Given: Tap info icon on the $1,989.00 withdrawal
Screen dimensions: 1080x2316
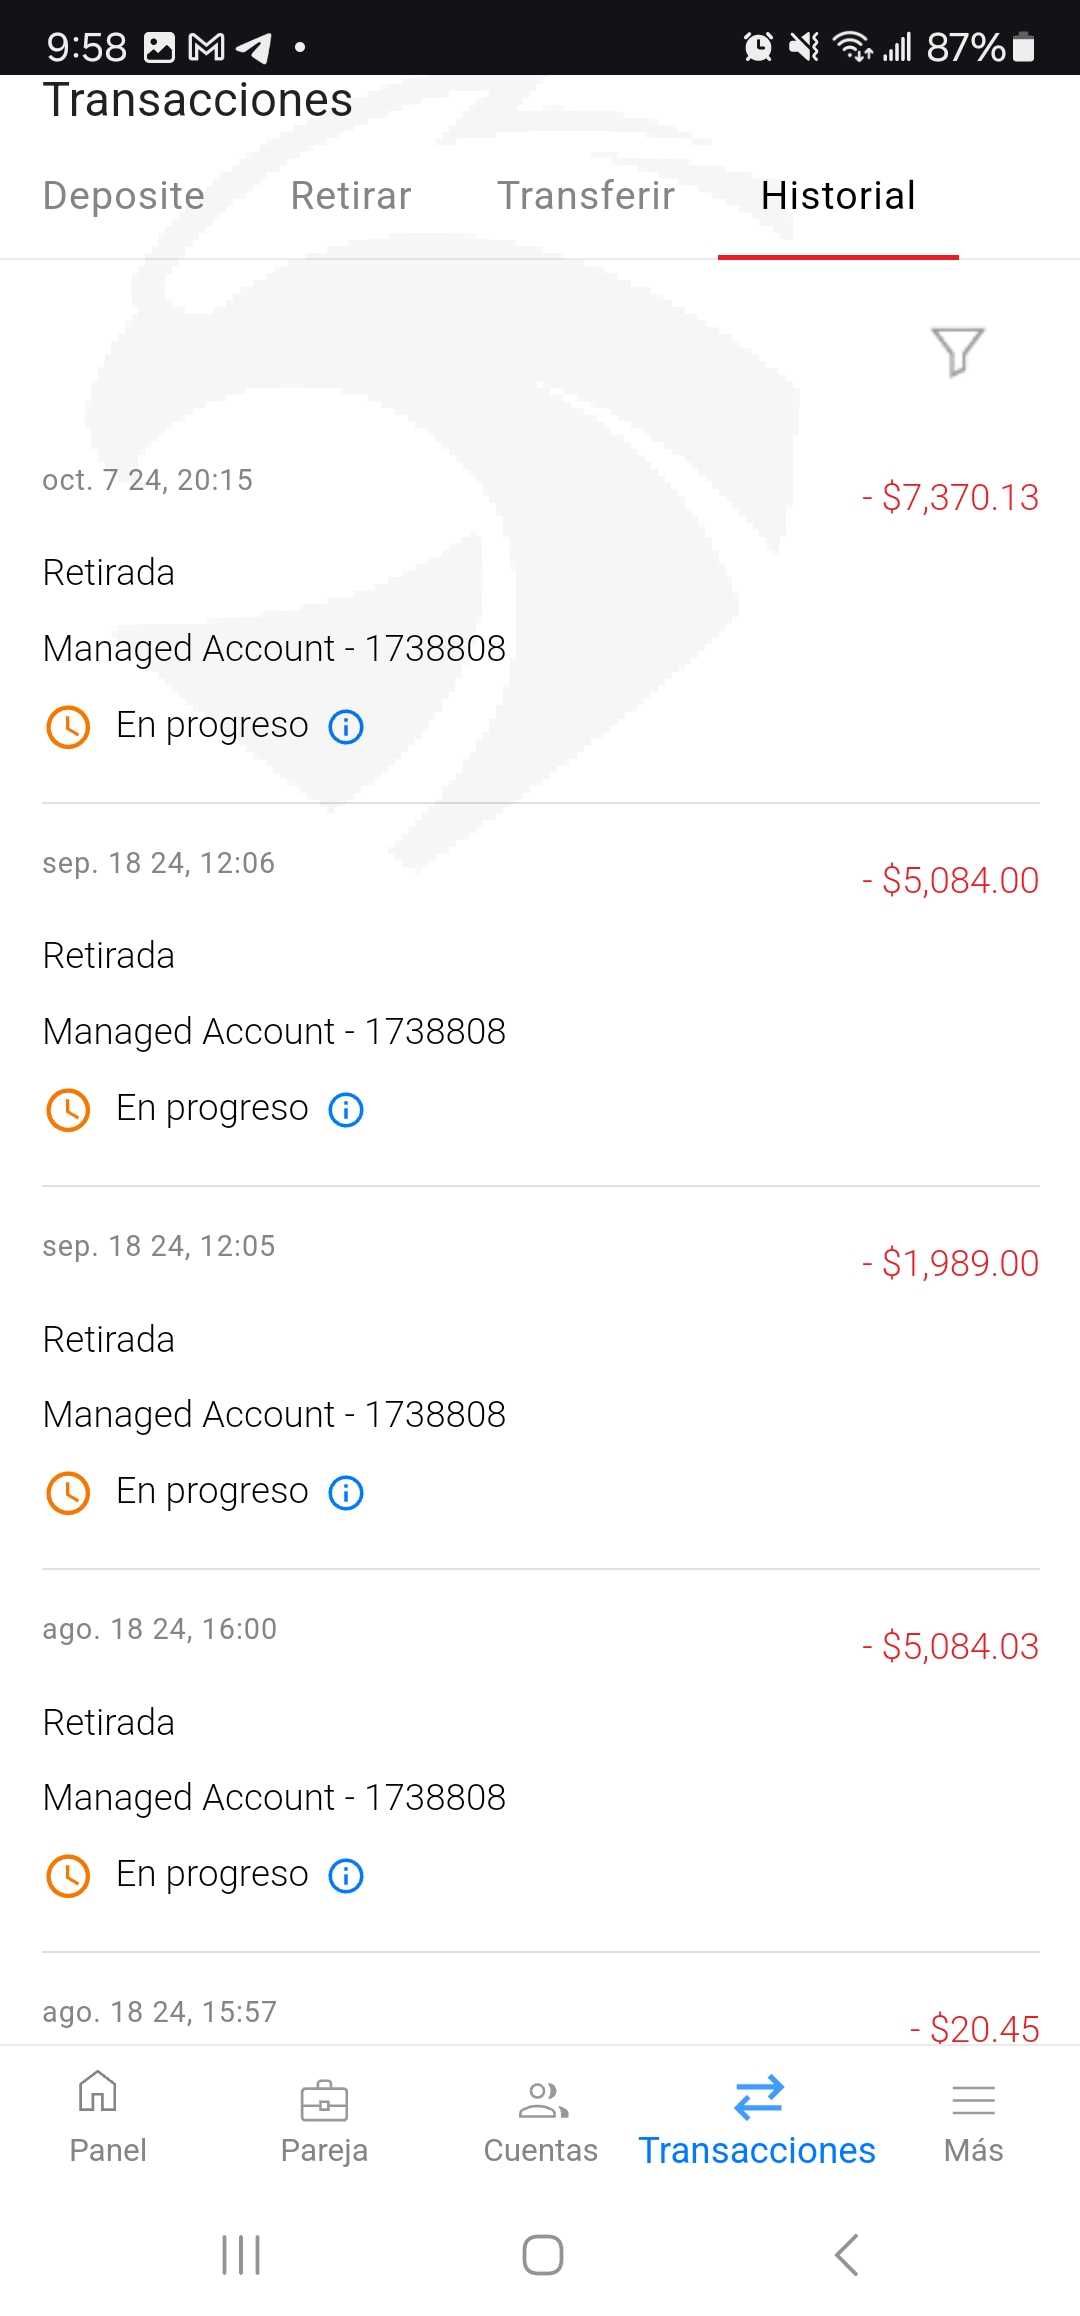Looking at the screenshot, I should tap(346, 1493).
